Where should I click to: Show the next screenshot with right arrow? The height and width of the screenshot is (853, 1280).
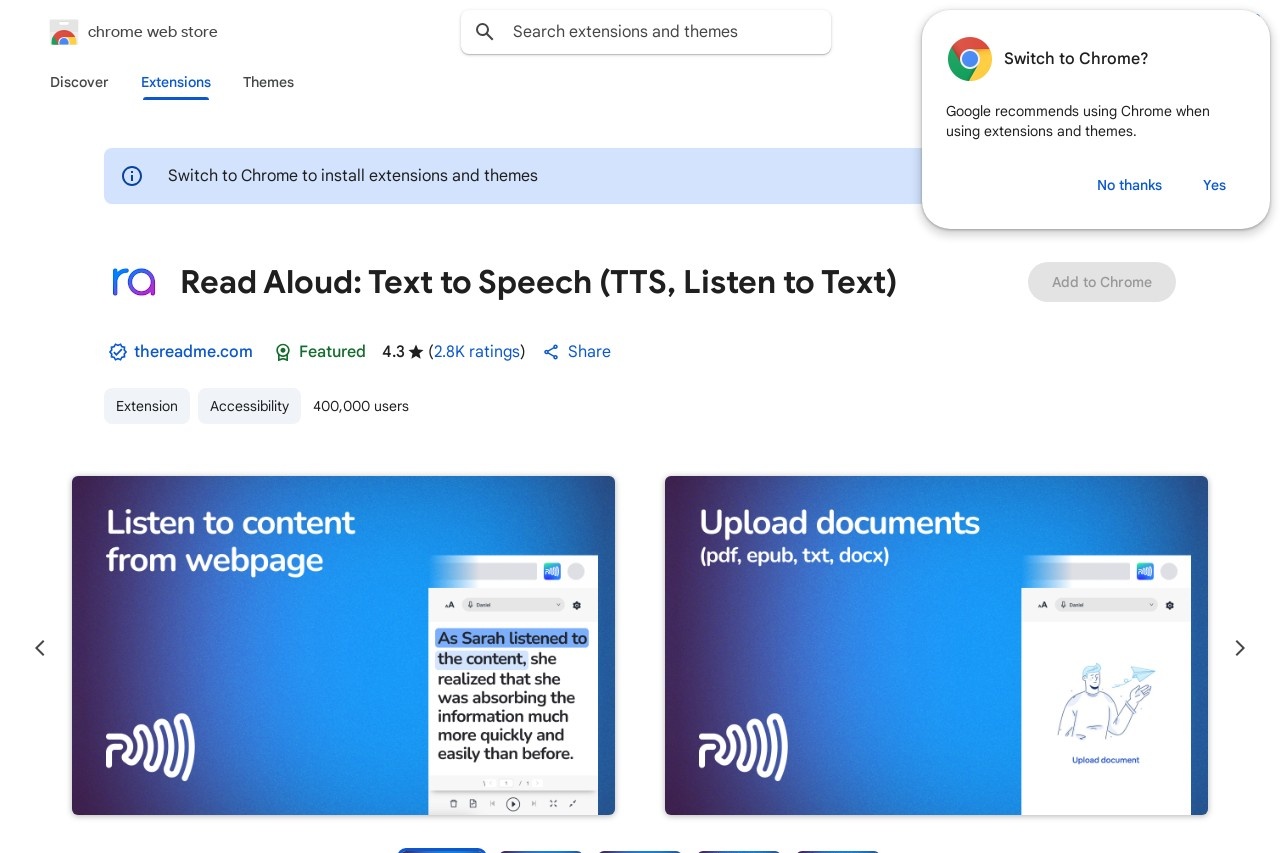coord(1240,648)
